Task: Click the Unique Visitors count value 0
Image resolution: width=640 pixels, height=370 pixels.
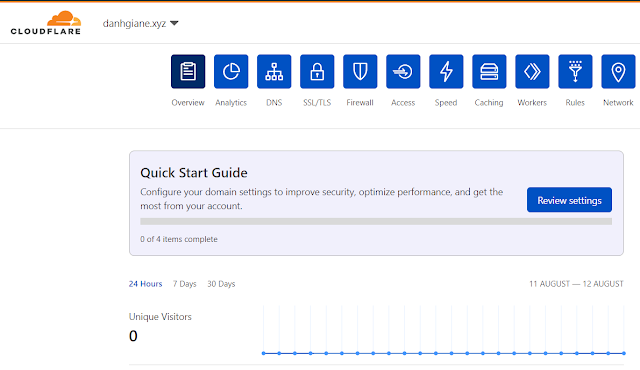Action: click(133, 336)
